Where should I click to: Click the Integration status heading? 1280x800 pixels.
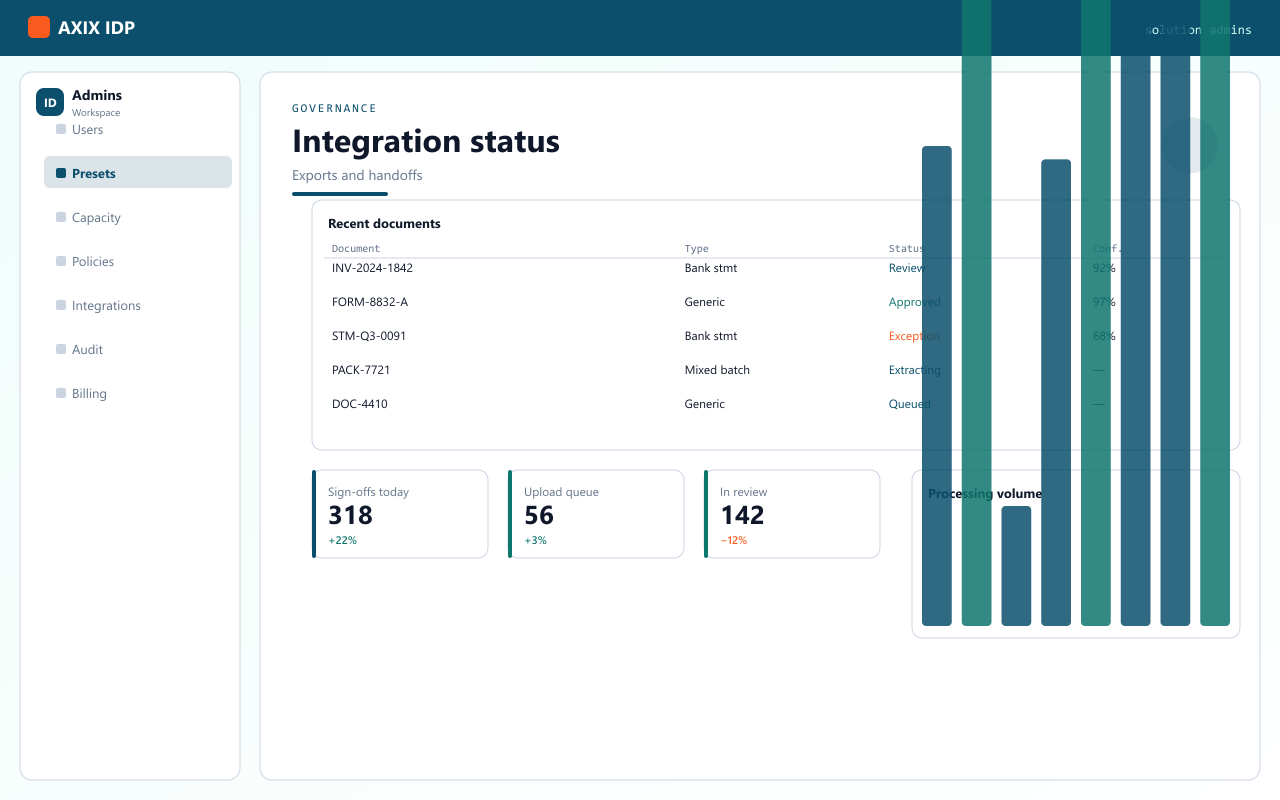point(426,141)
